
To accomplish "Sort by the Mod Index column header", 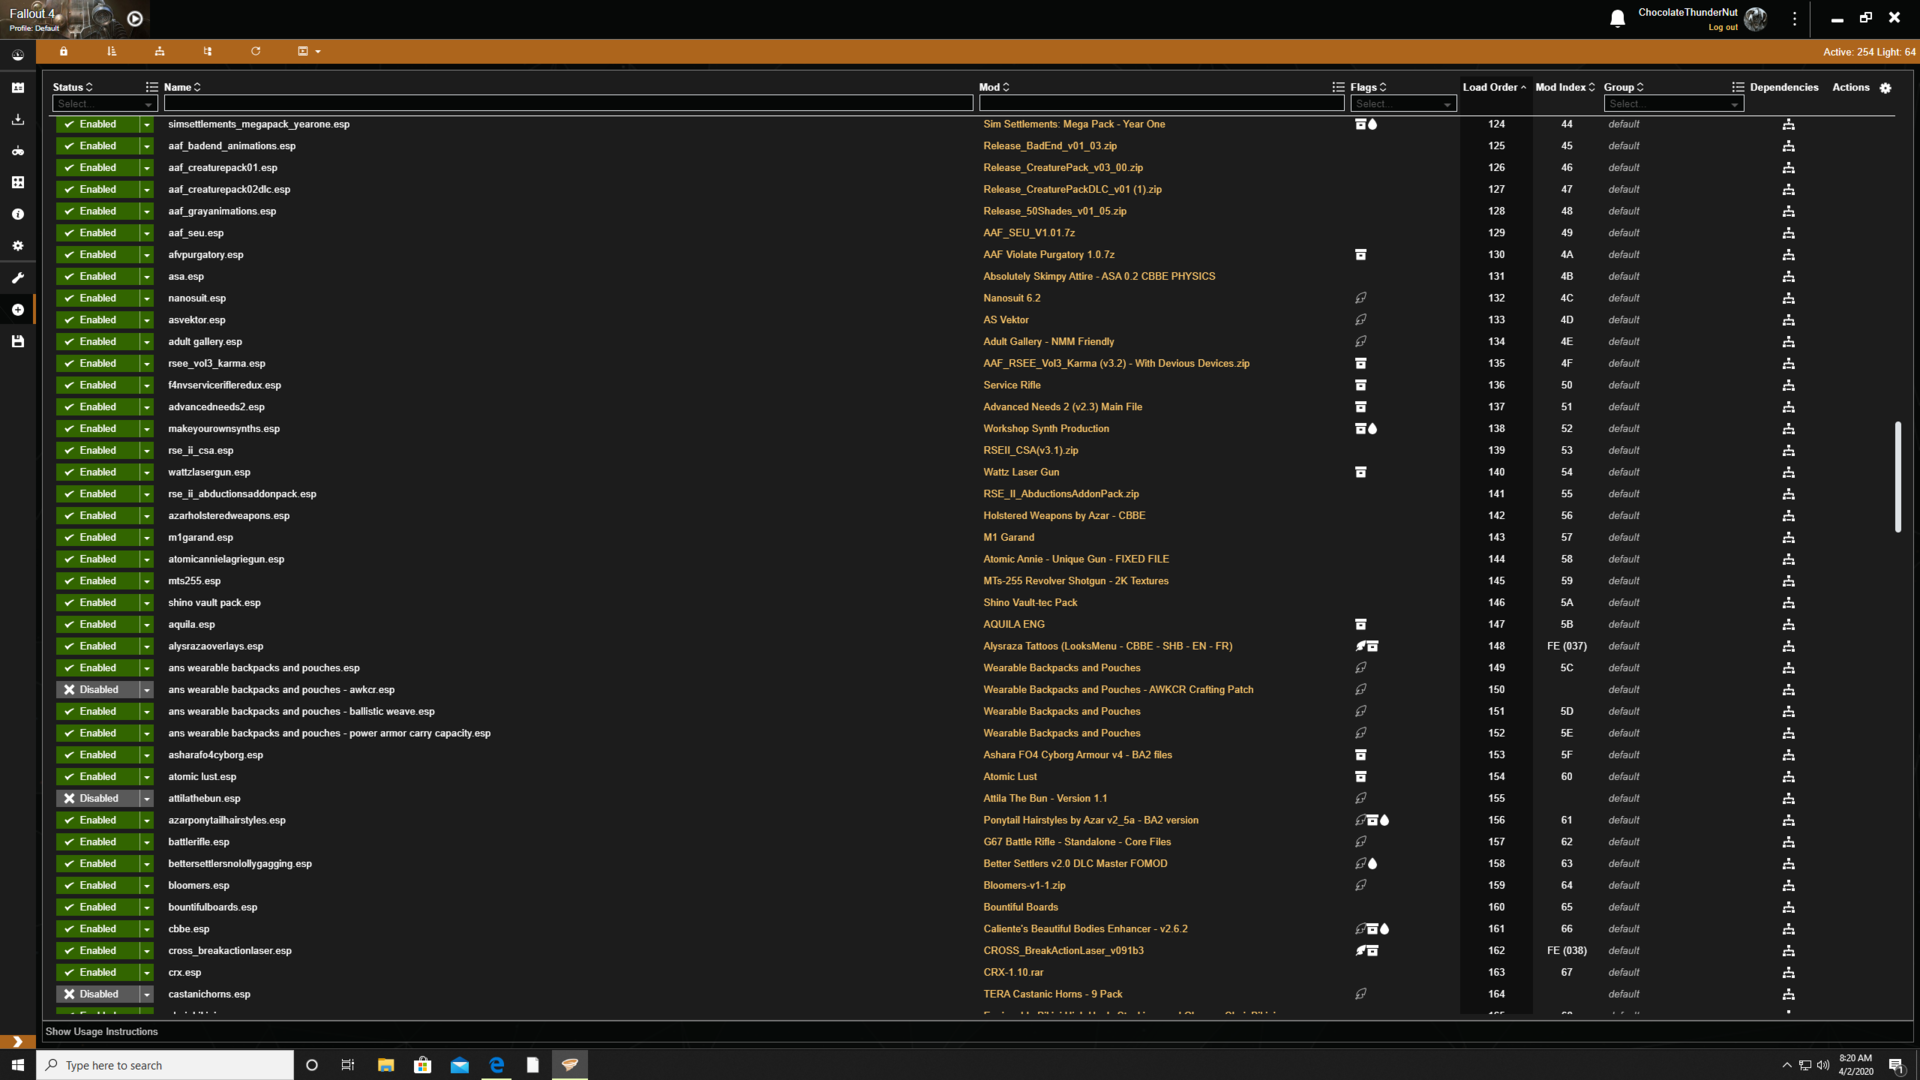I will (x=1565, y=87).
